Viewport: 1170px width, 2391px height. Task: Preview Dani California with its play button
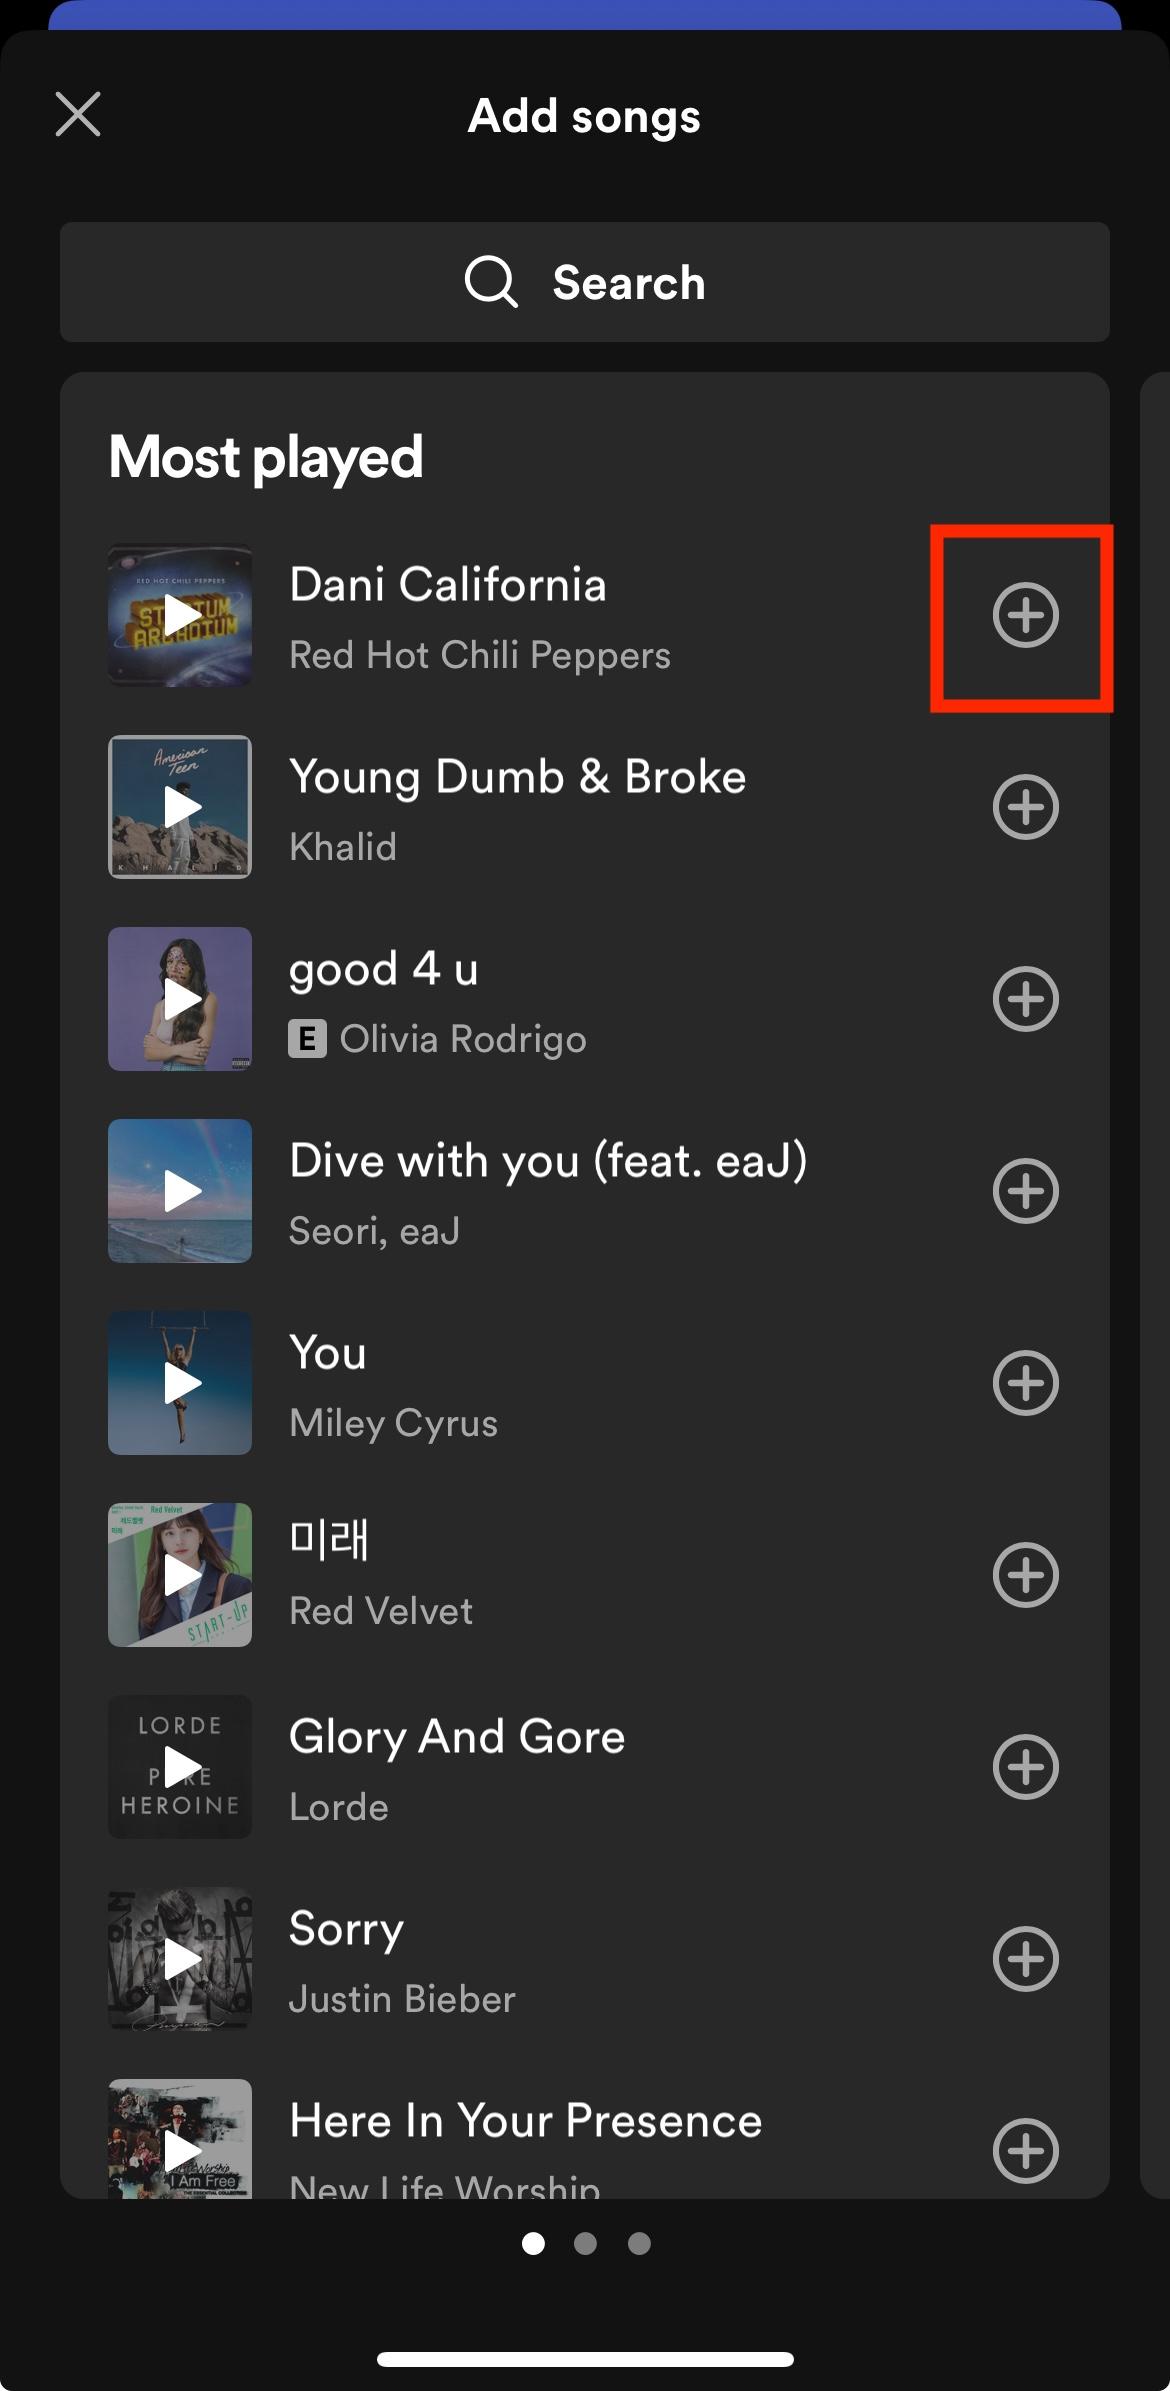[x=179, y=616]
